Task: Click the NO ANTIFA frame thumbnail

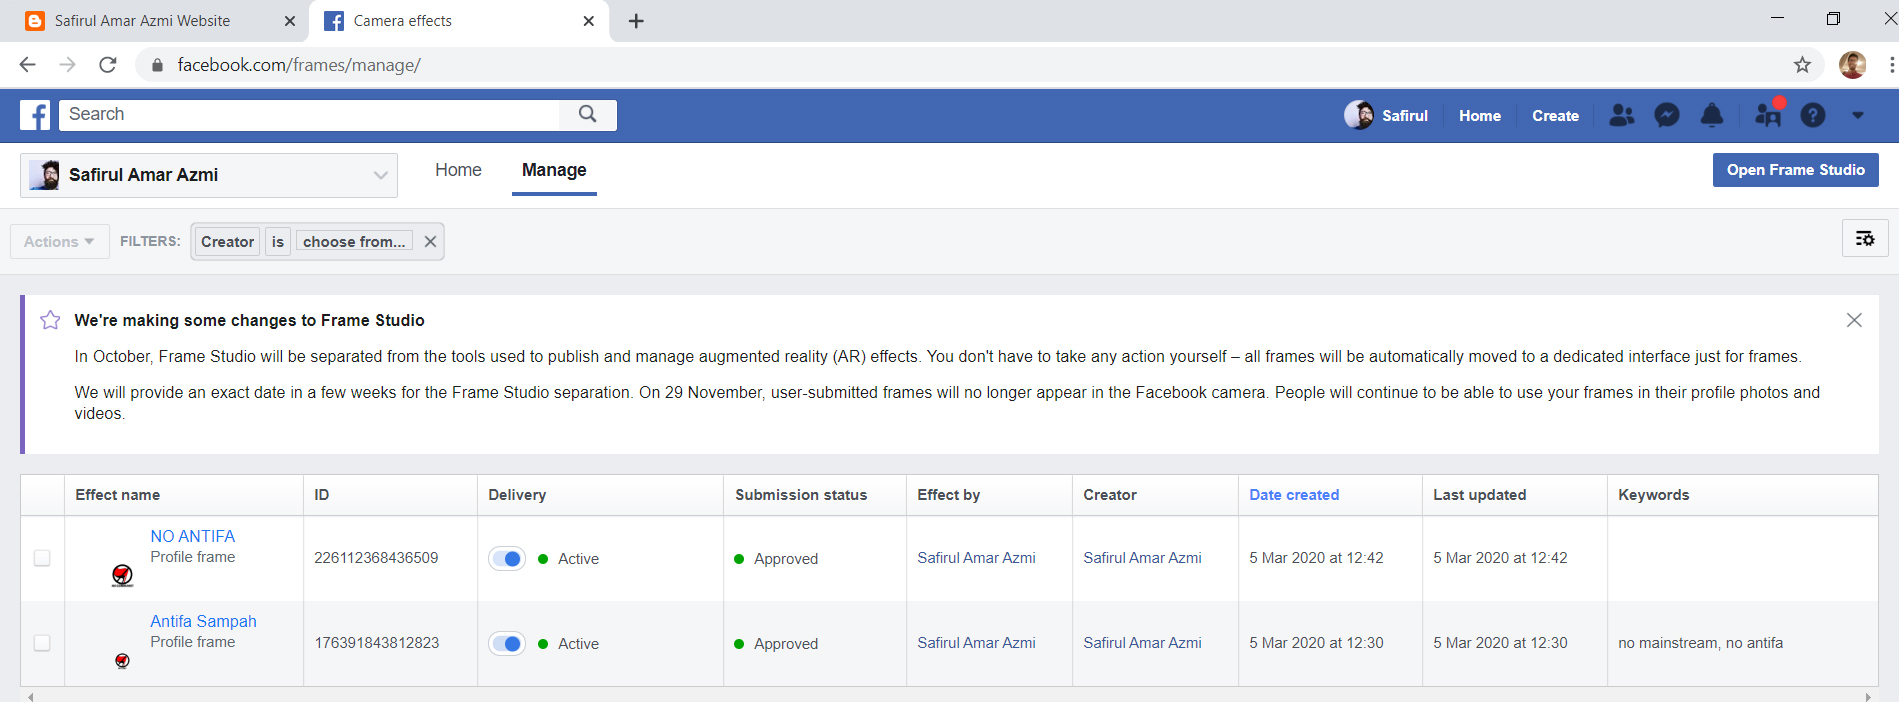Action: 122,574
